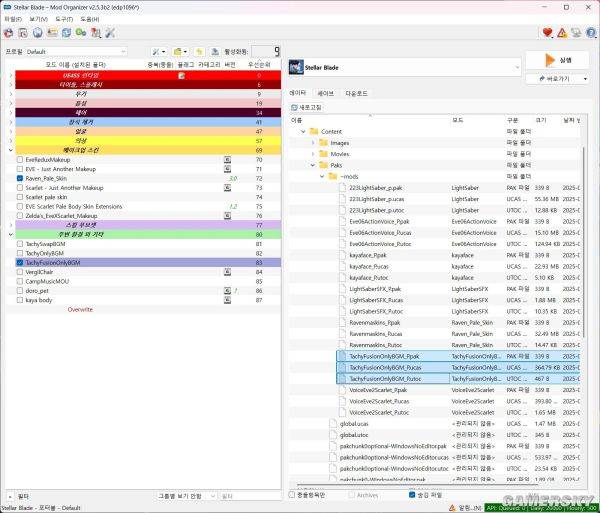This screenshot has height=513, width=600.
Task: Click the file tree vertical scrollbar
Action: 584,242
